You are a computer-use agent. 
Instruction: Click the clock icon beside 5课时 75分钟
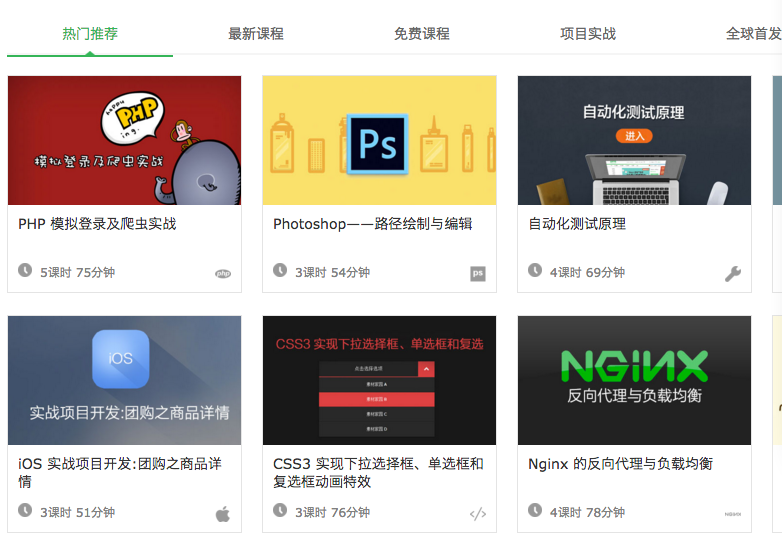(25, 271)
